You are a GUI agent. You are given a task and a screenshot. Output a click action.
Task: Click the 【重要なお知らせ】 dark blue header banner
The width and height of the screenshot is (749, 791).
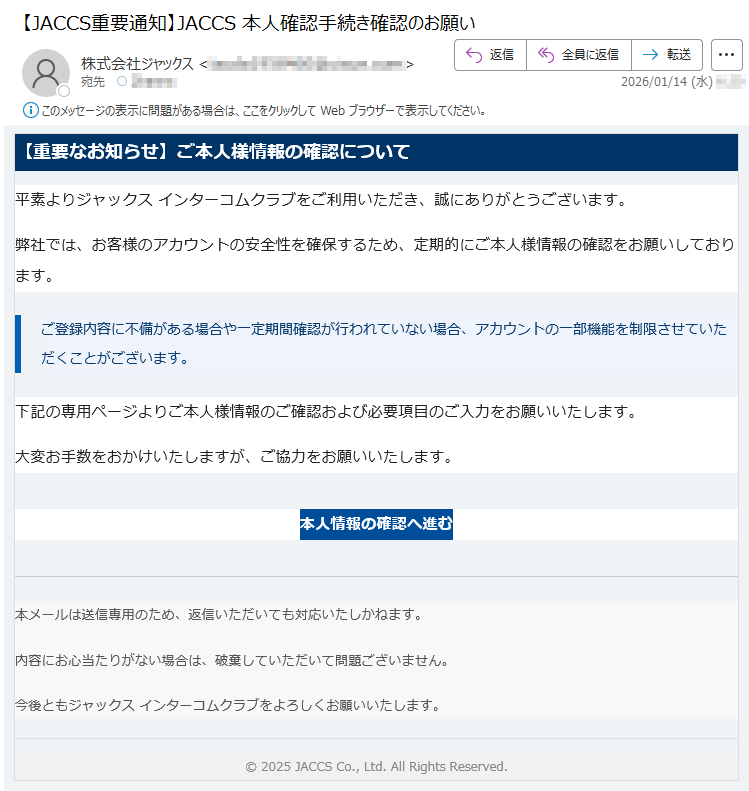376,152
